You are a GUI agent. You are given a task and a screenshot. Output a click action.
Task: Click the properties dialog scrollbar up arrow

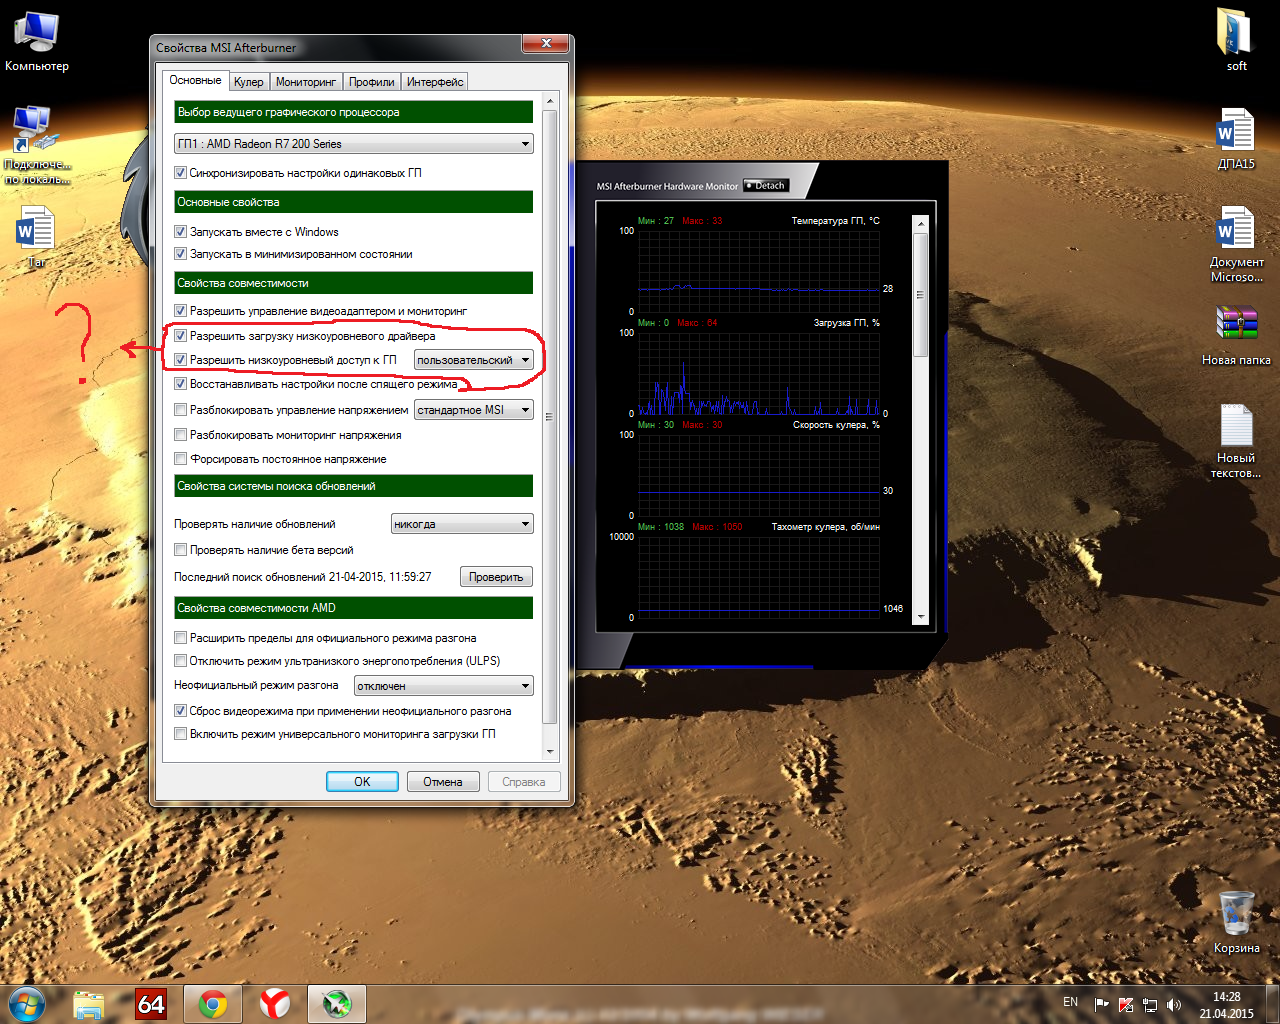coord(550,102)
